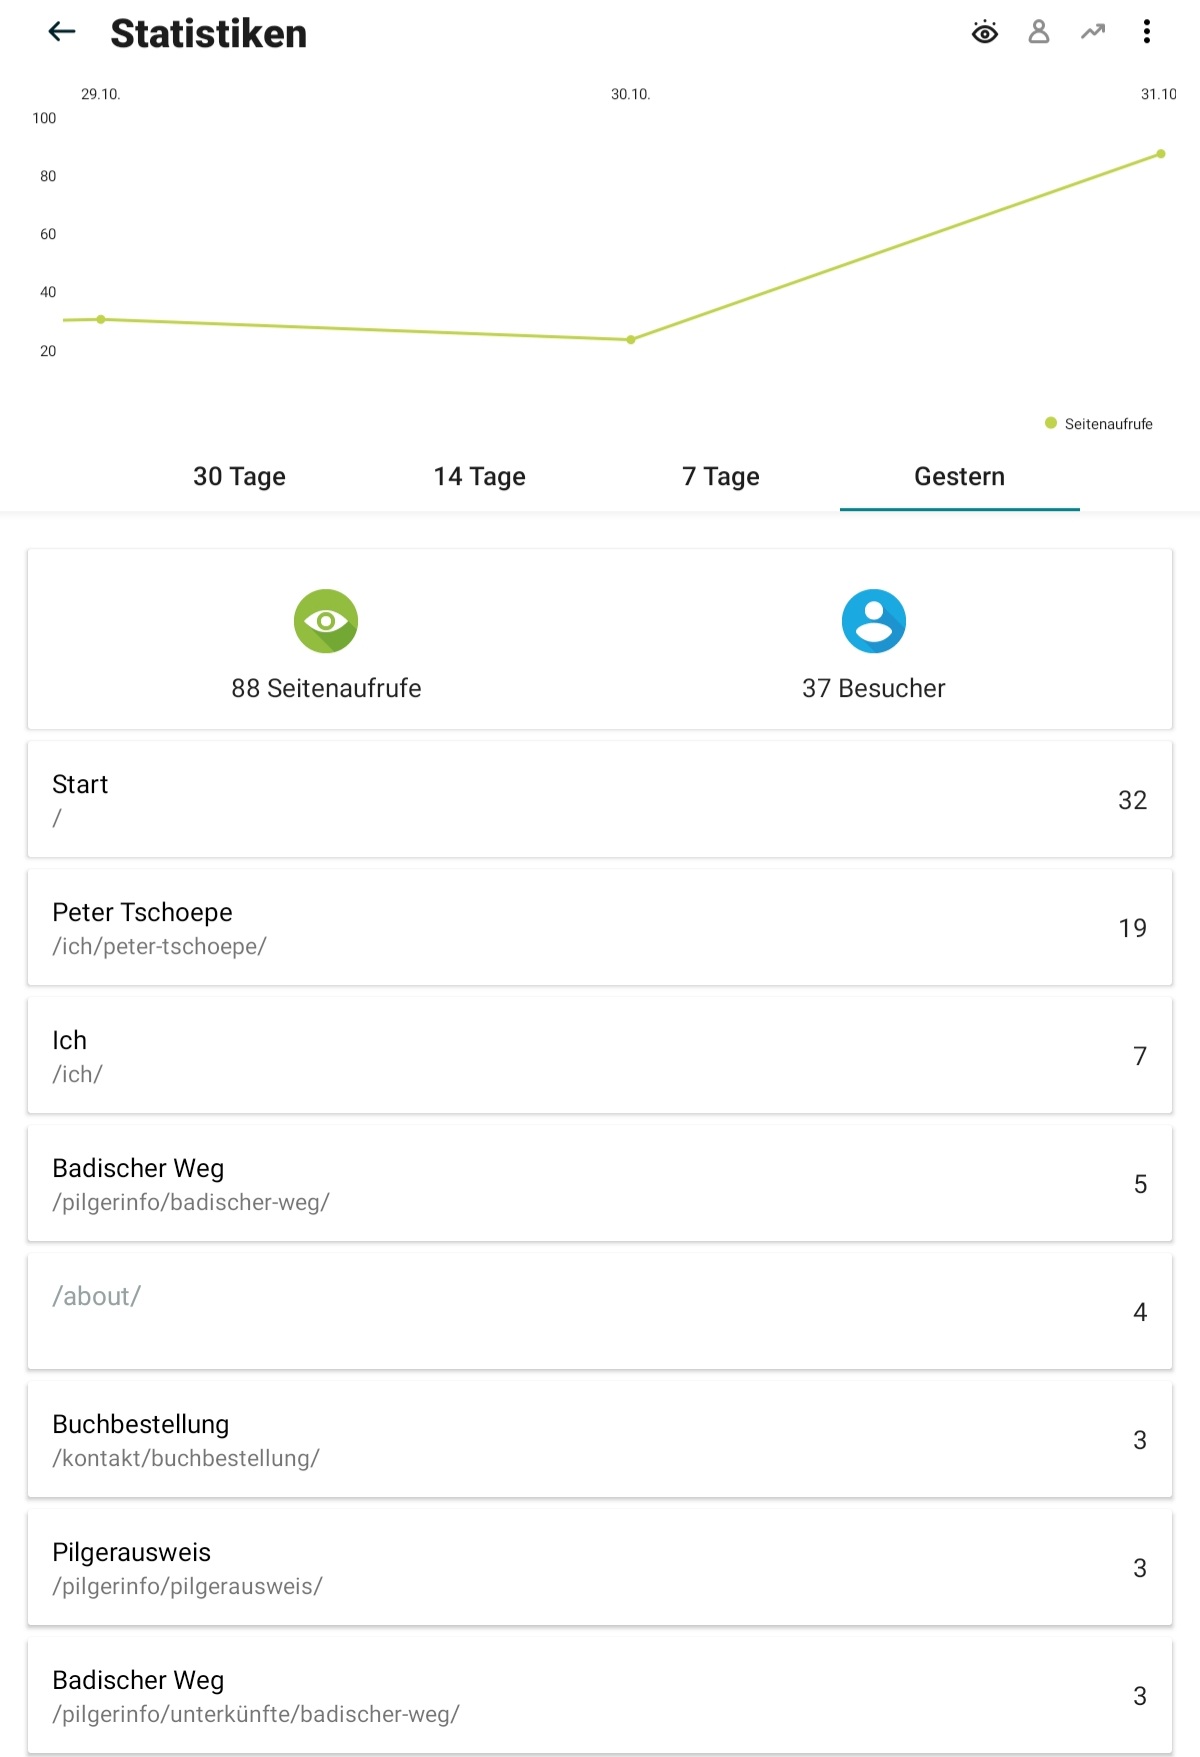This screenshot has width=1200, height=1757.
Task: Tap the green Seitenaufrufe eye icon
Action: coord(326,621)
